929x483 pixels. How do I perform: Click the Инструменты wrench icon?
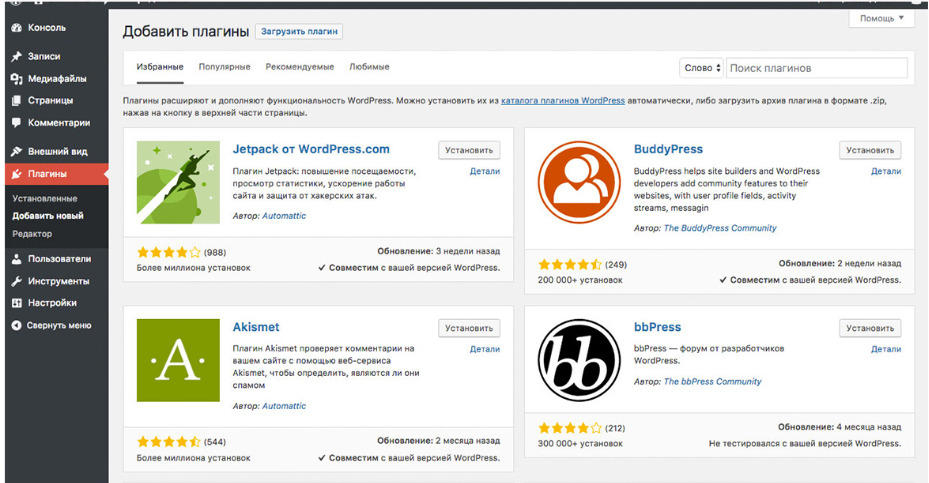(17, 281)
